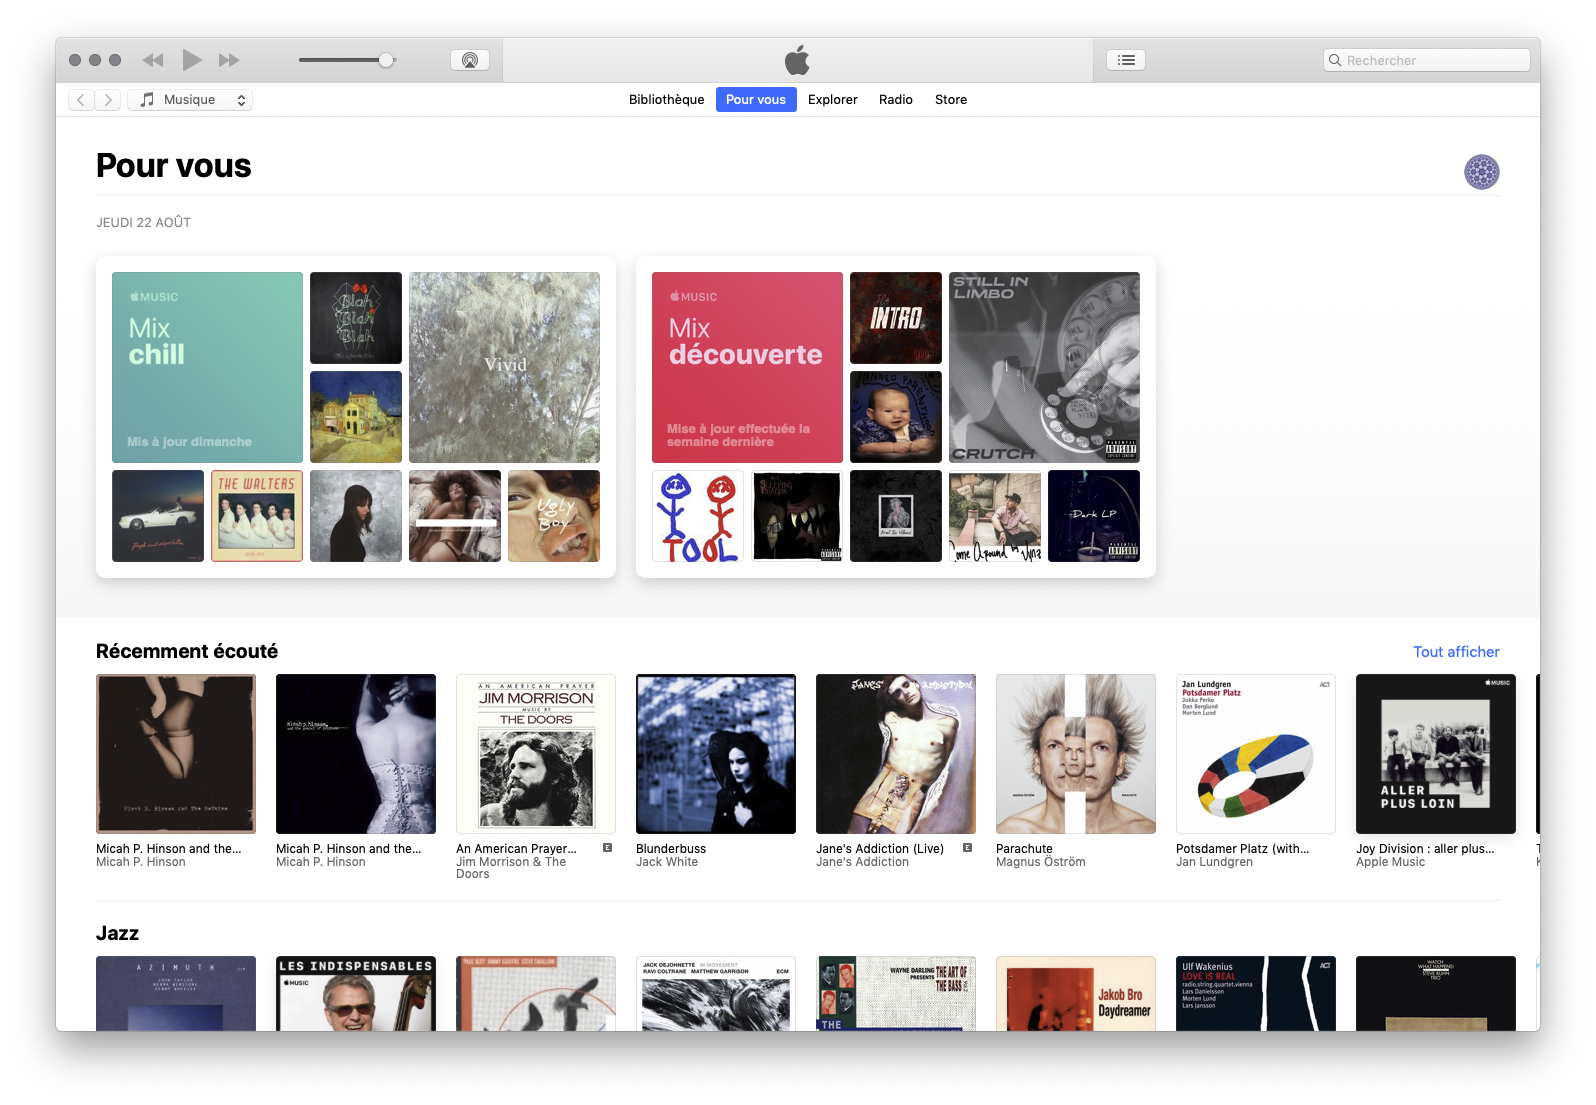This screenshot has height=1105, width=1596.
Task: Open the Mix découverte playlist tile
Action: pyautogui.click(x=747, y=367)
